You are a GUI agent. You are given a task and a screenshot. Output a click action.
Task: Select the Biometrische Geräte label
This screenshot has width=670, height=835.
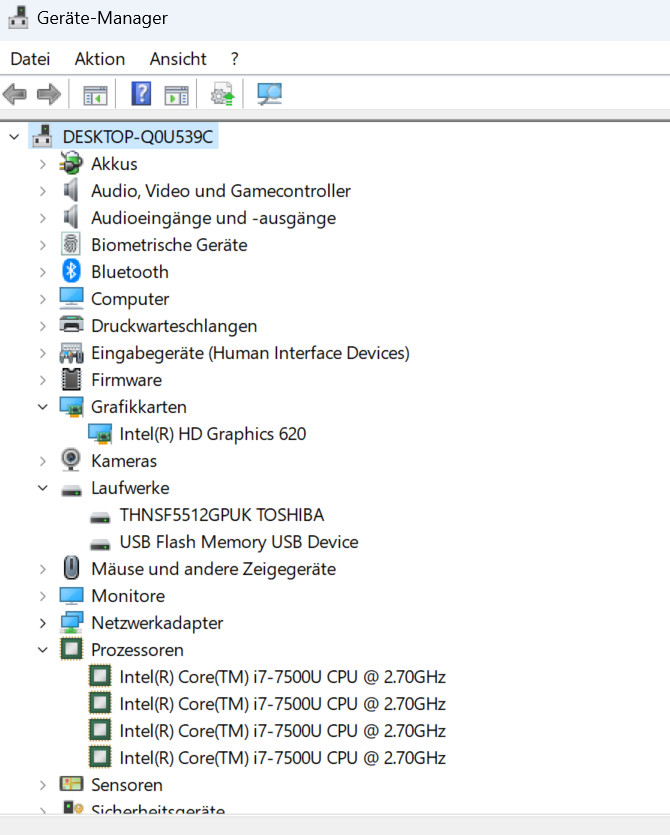point(169,245)
